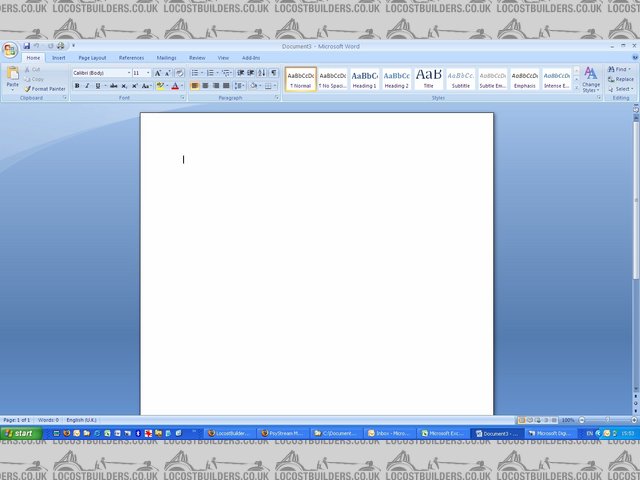Image resolution: width=640 pixels, height=480 pixels.
Task: Click the Windows start button
Action: click(21, 433)
